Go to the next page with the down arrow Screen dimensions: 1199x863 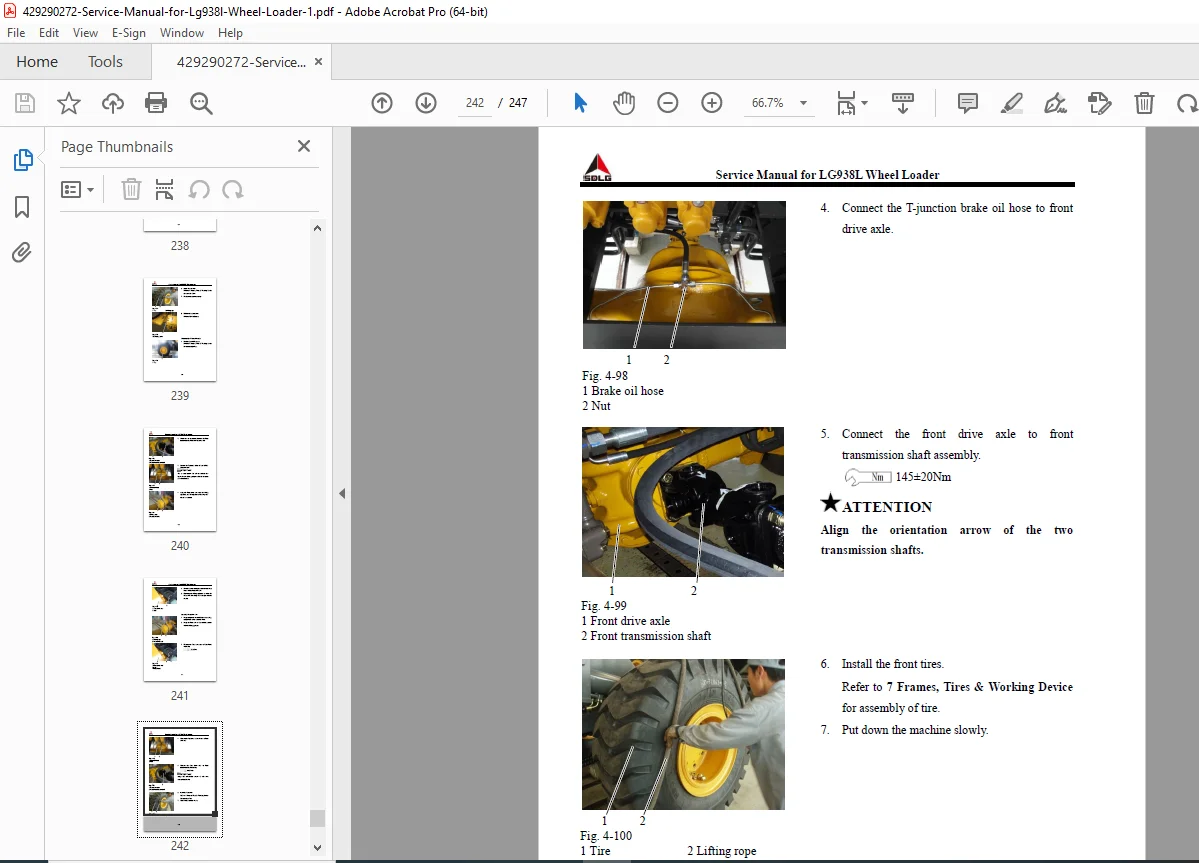point(426,102)
